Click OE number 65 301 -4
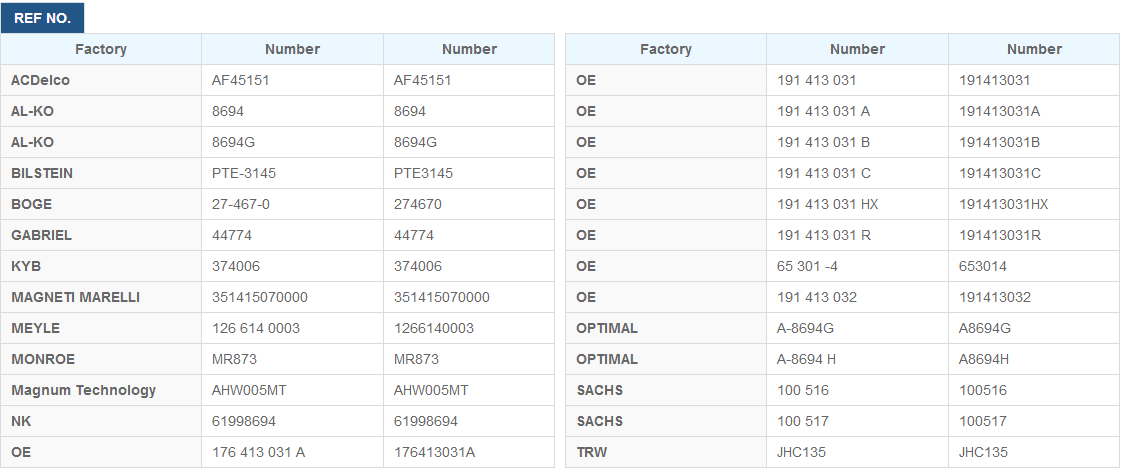 [807, 266]
